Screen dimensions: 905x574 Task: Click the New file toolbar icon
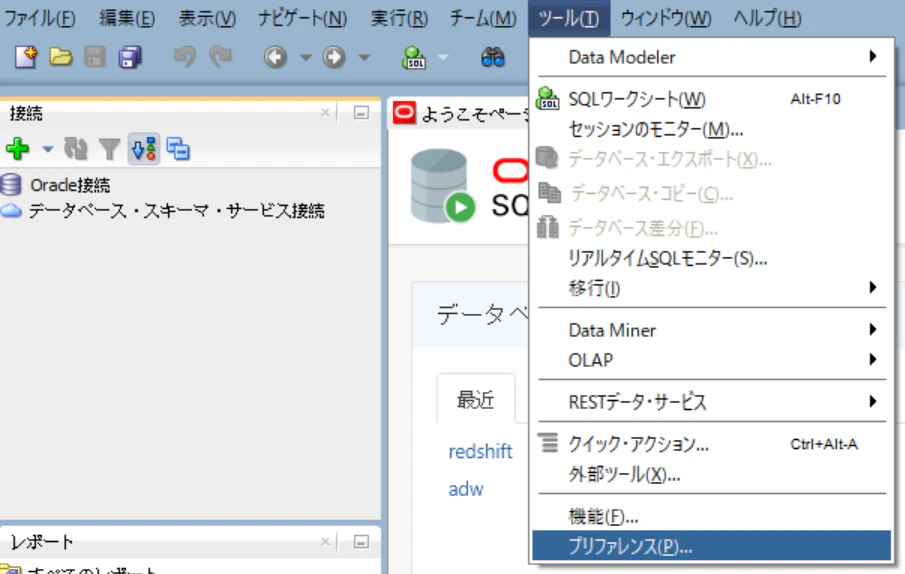pyautogui.click(x=26, y=57)
